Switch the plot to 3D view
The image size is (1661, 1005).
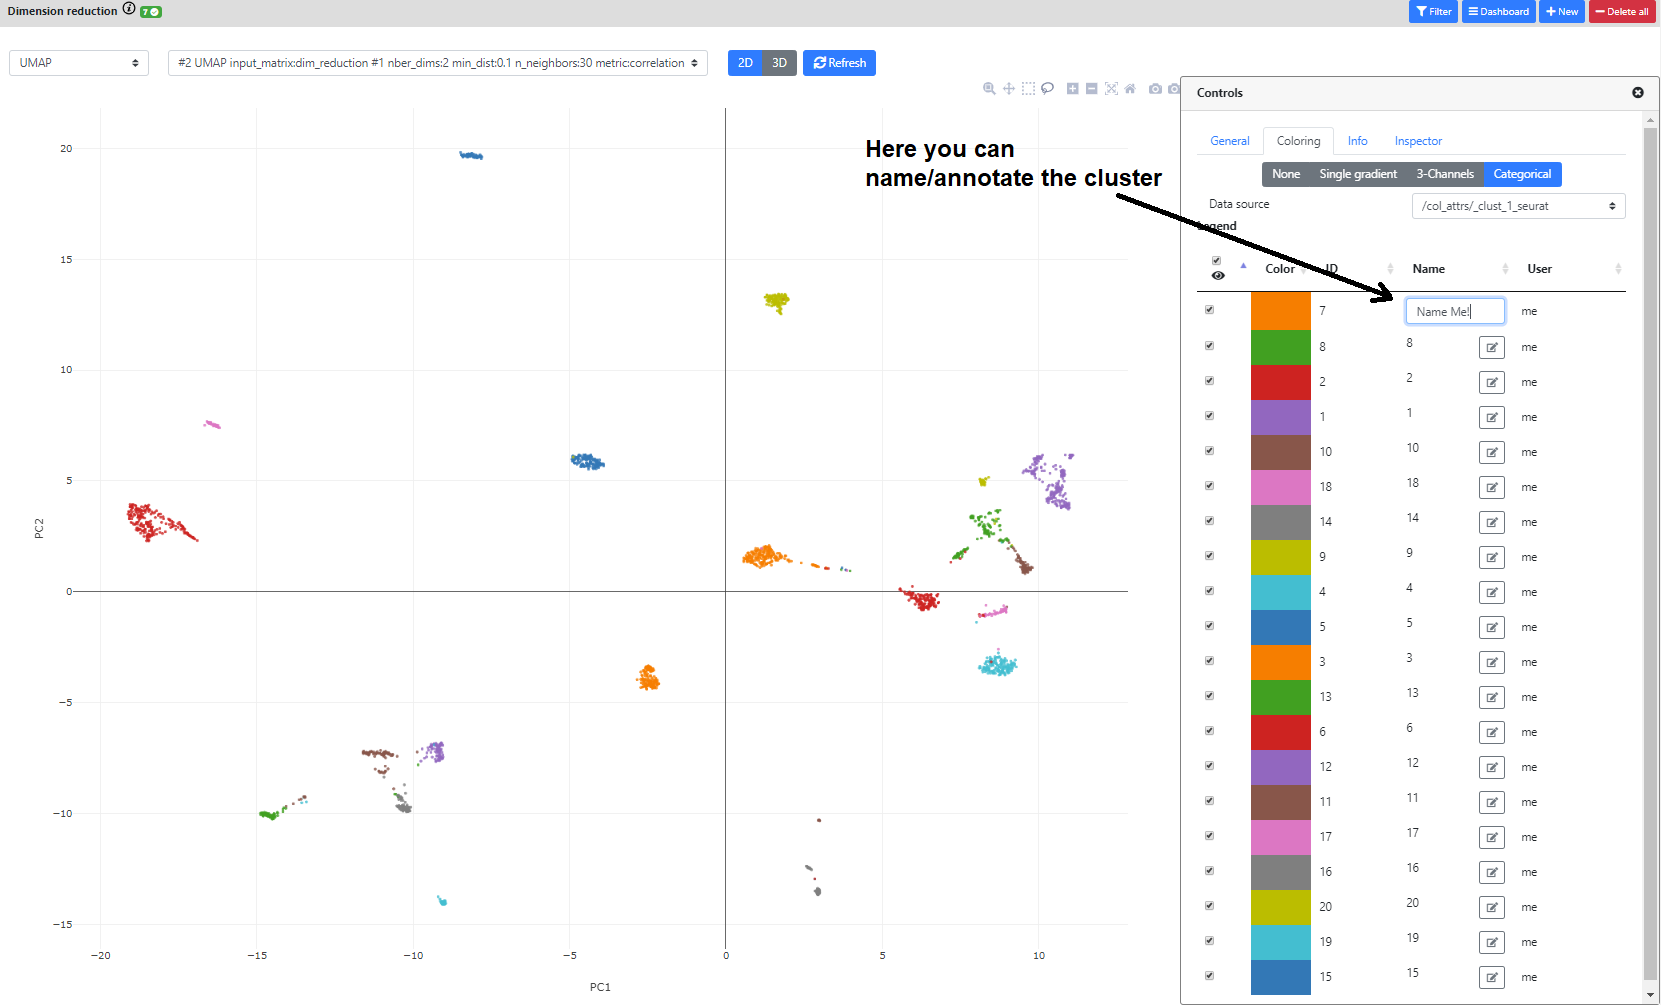[779, 63]
